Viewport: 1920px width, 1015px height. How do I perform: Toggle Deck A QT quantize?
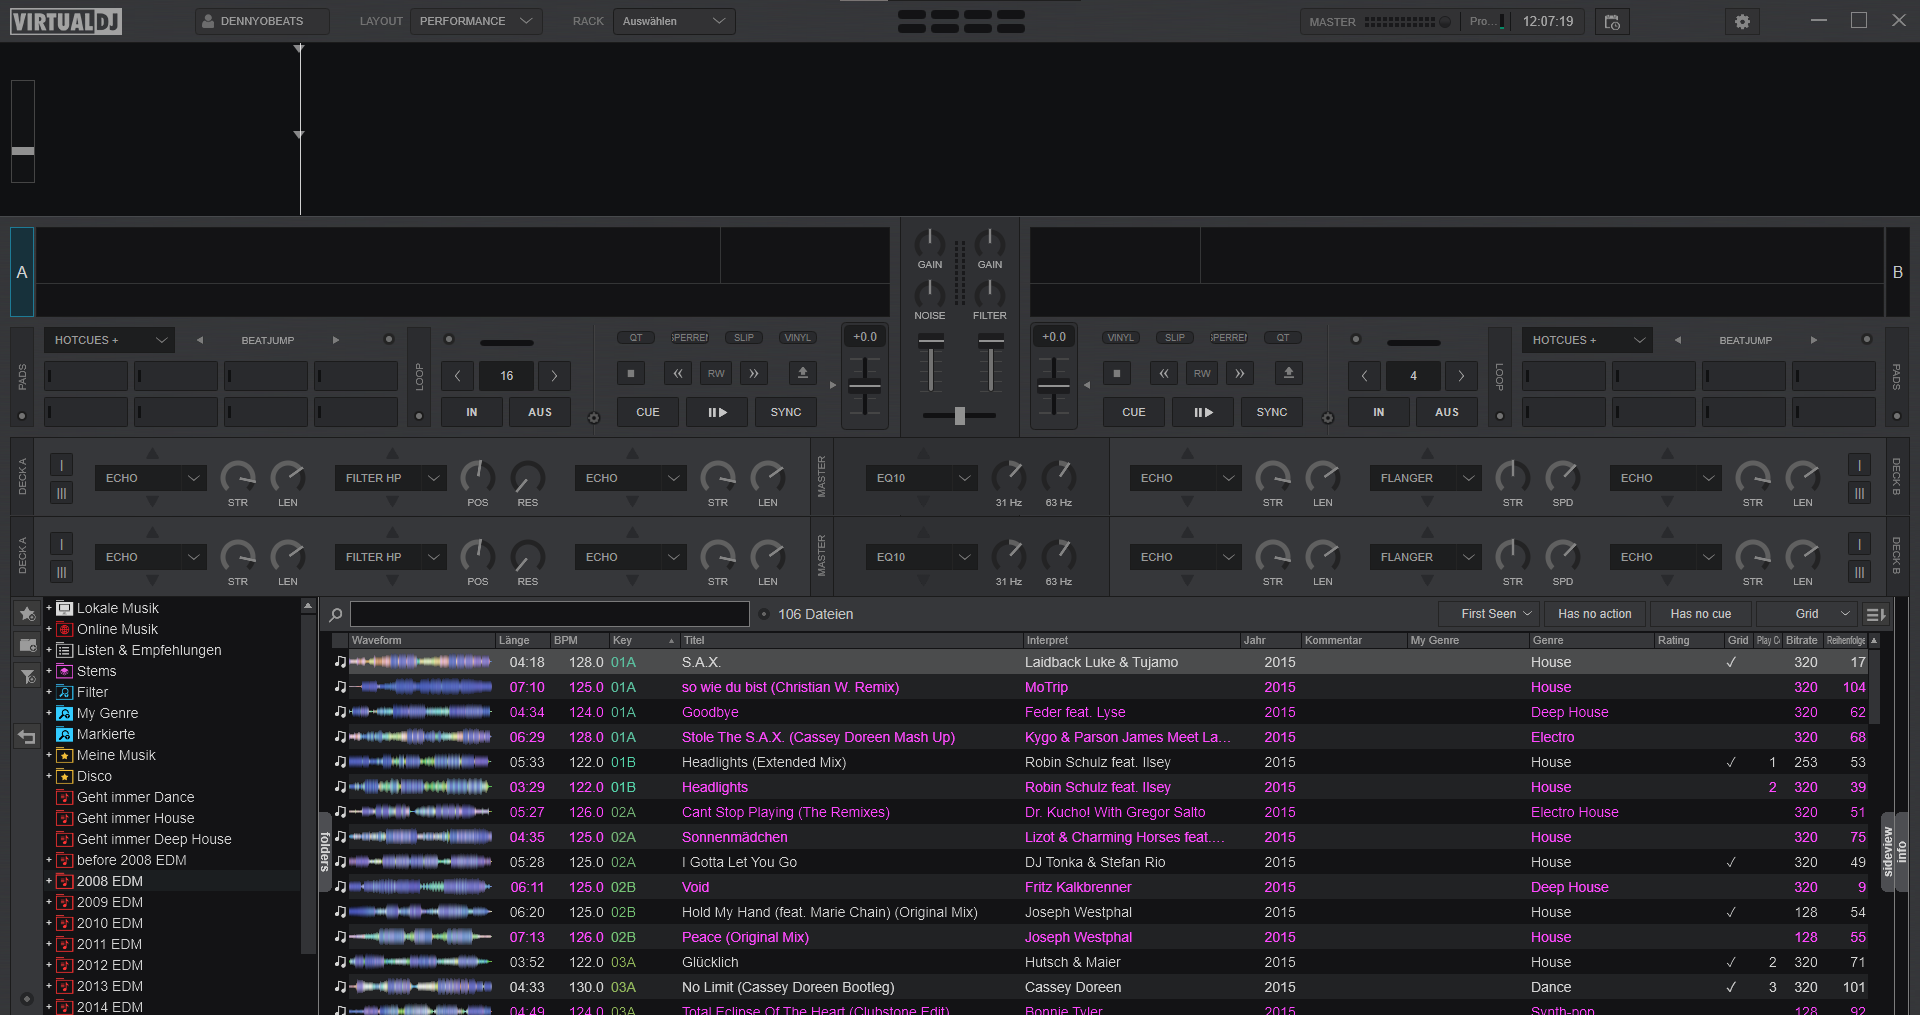click(636, 338)
